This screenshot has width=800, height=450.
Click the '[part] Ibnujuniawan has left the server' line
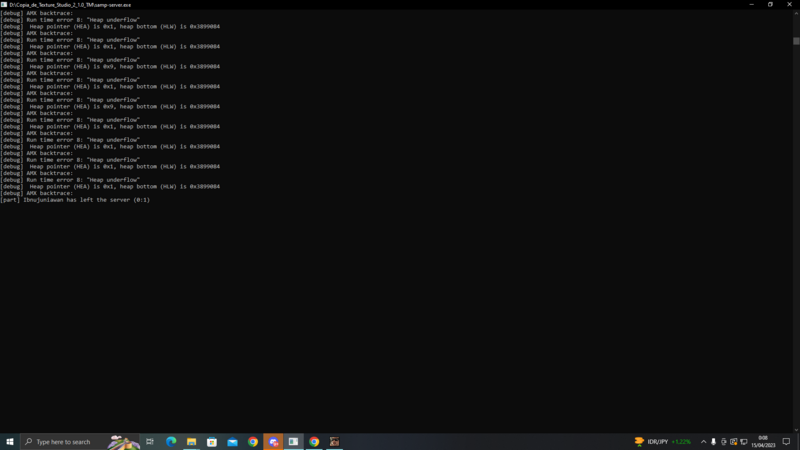[x=75, y=200]
